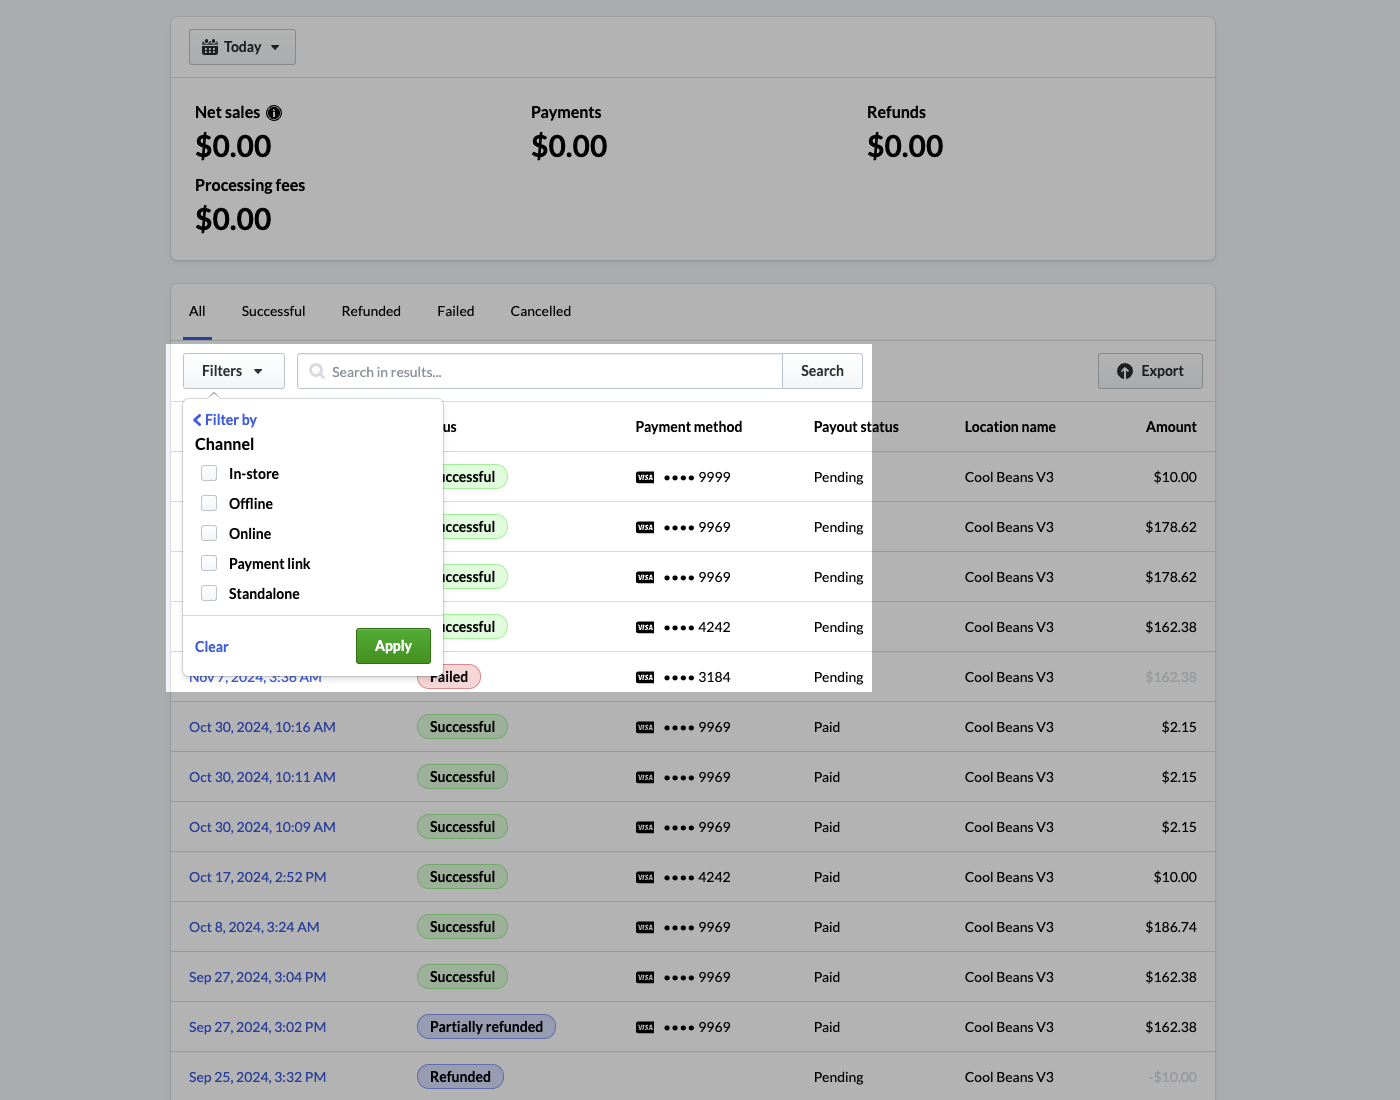Tick the Online channel checkbox
Viewport: 1400px width, 1100px height.
coord(209,533)
